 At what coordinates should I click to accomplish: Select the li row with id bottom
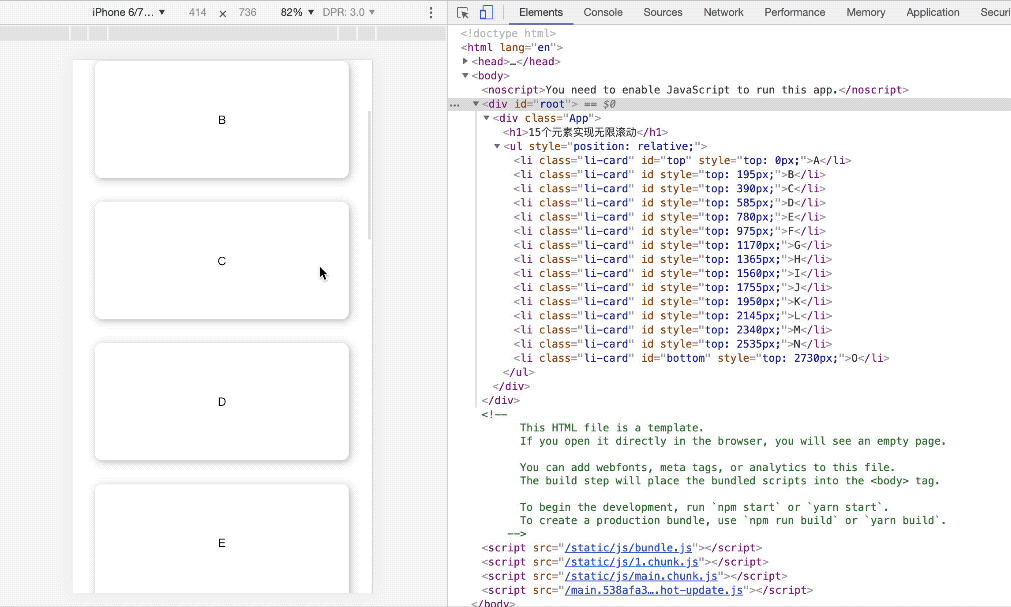coord(702,359)
